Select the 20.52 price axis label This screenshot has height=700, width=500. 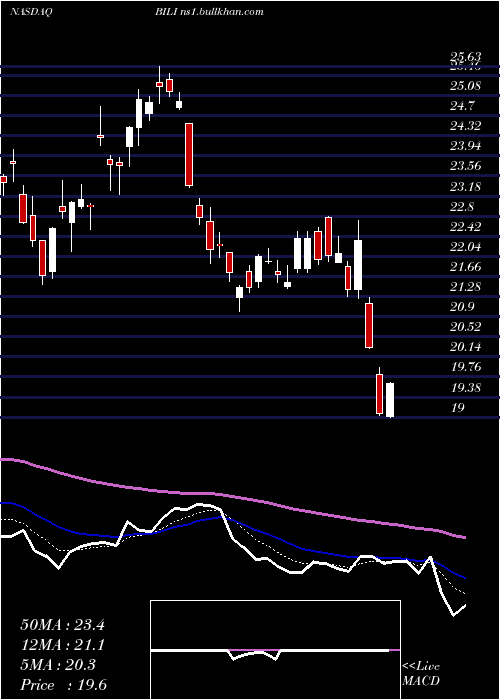tap(466, 326)
